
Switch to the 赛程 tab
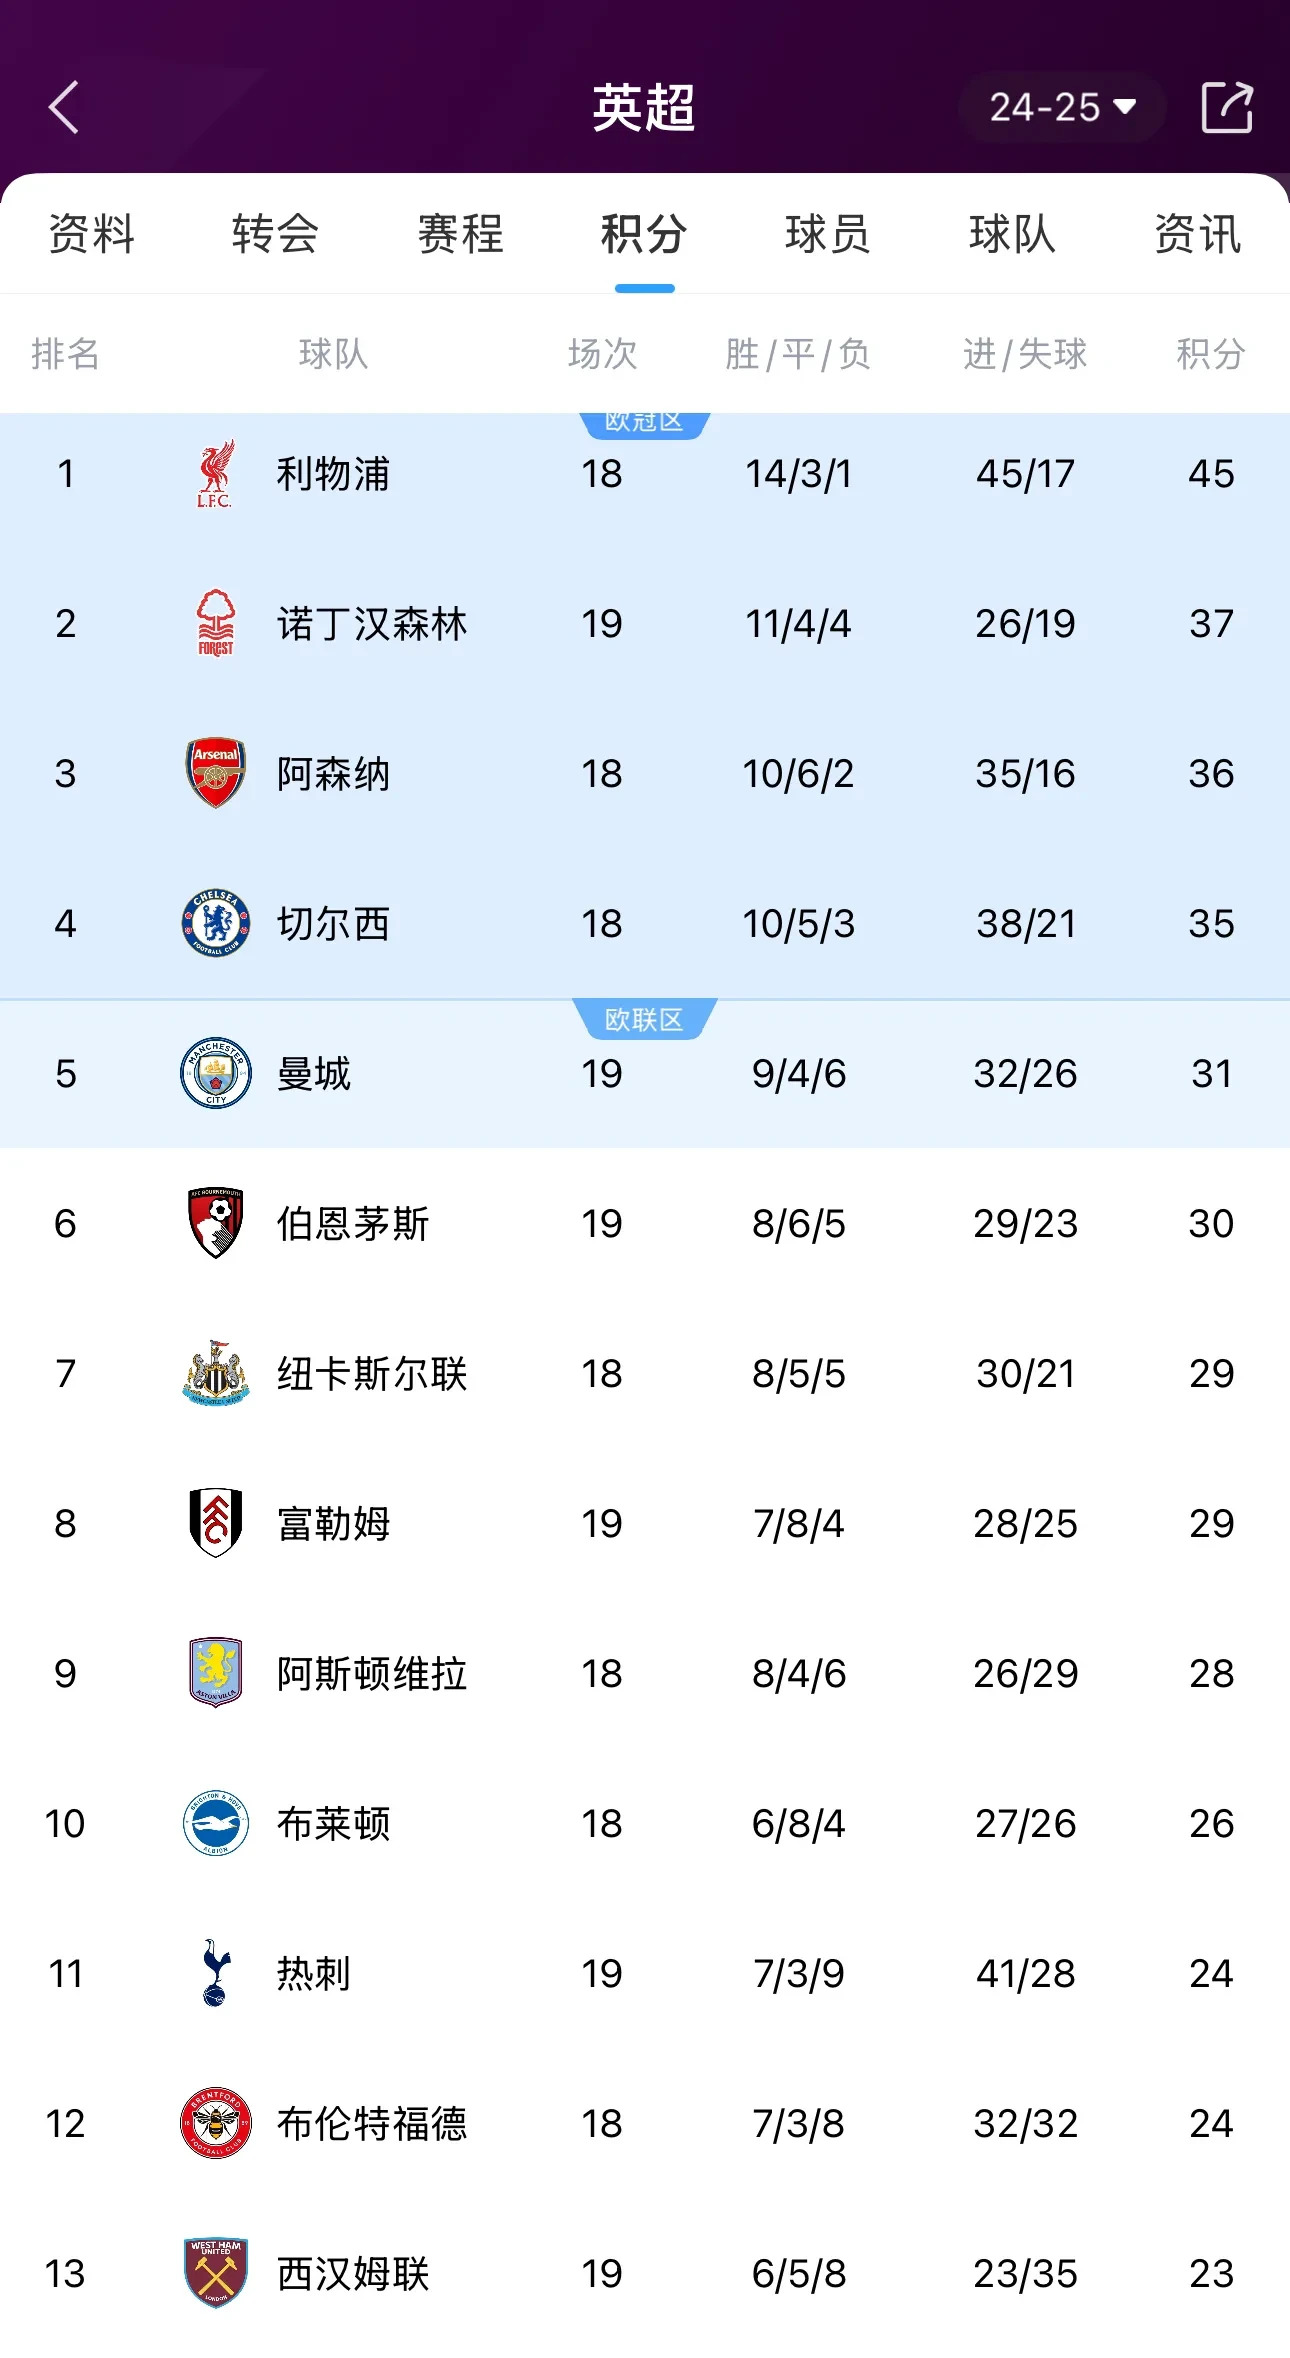coord(460,235)
